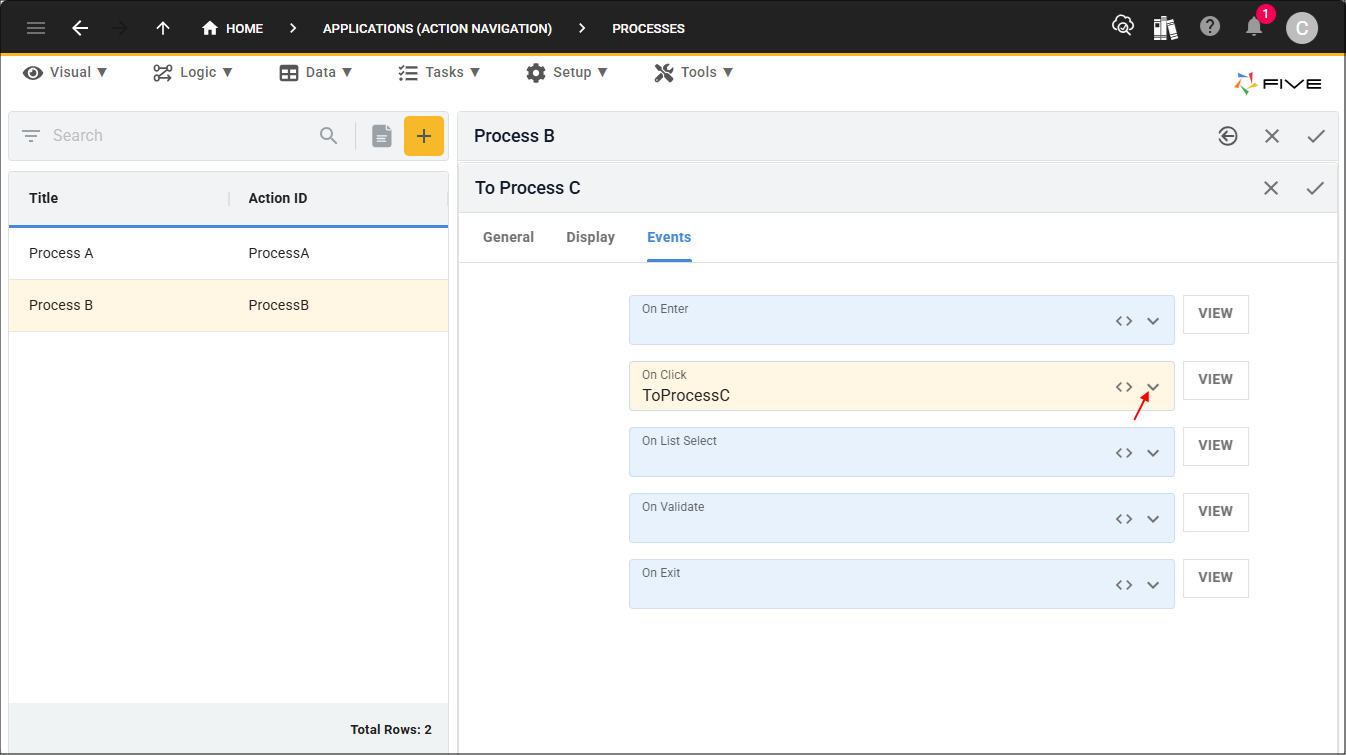Cancel Process B with the X icon
This screenshot has width=1346, height=755.
pyautogui.click(x=1272, y=136)
